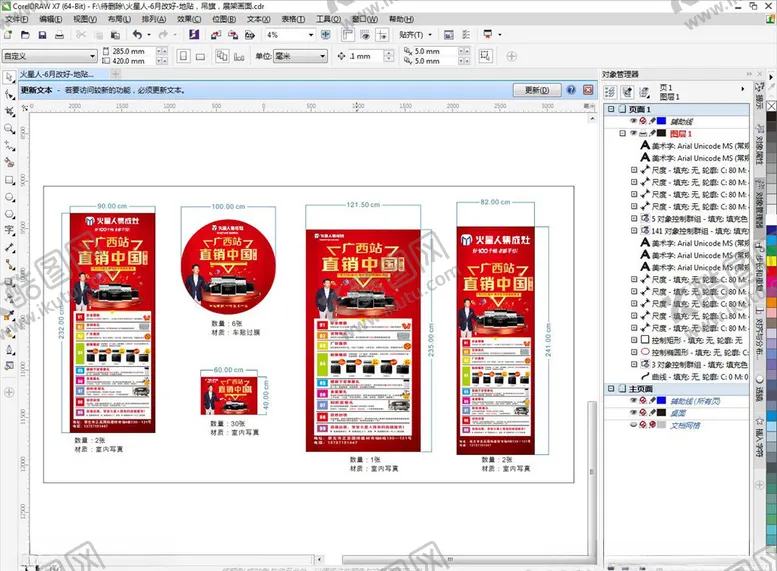Click the Layer manager view icon in Object Manager
The image size is (777, 571).
point(644,92)
